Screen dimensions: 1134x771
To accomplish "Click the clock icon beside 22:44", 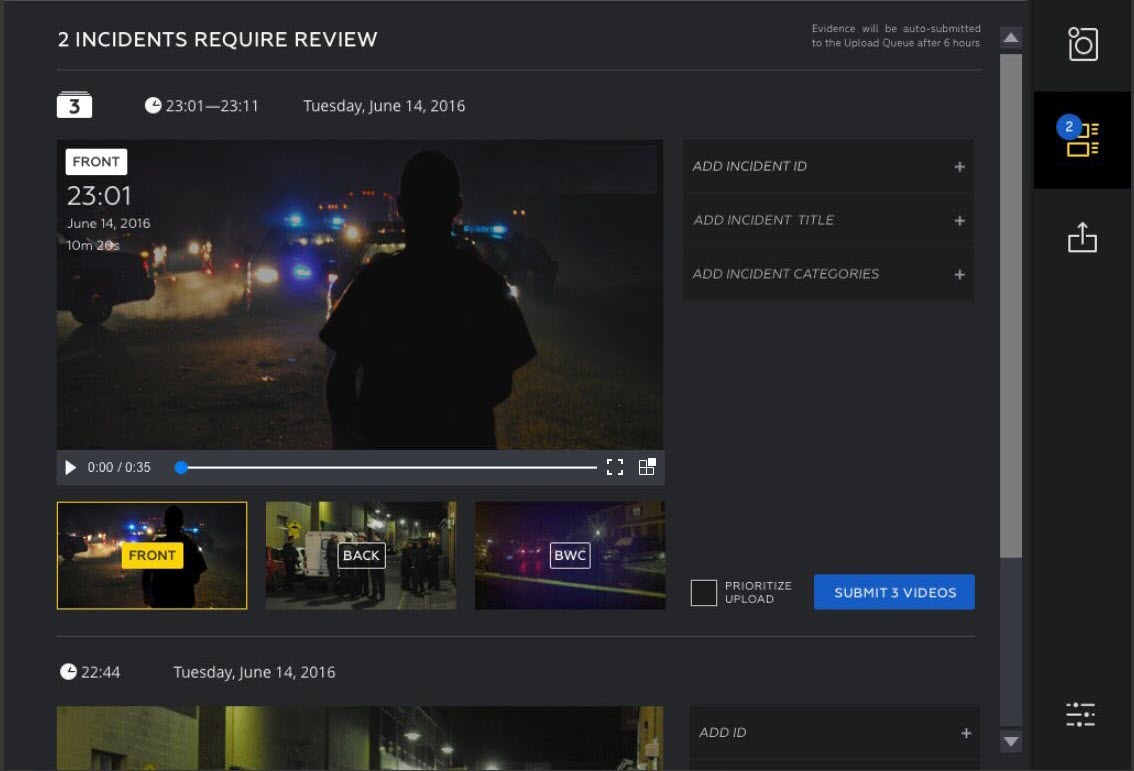I will [x=68, y=672].
